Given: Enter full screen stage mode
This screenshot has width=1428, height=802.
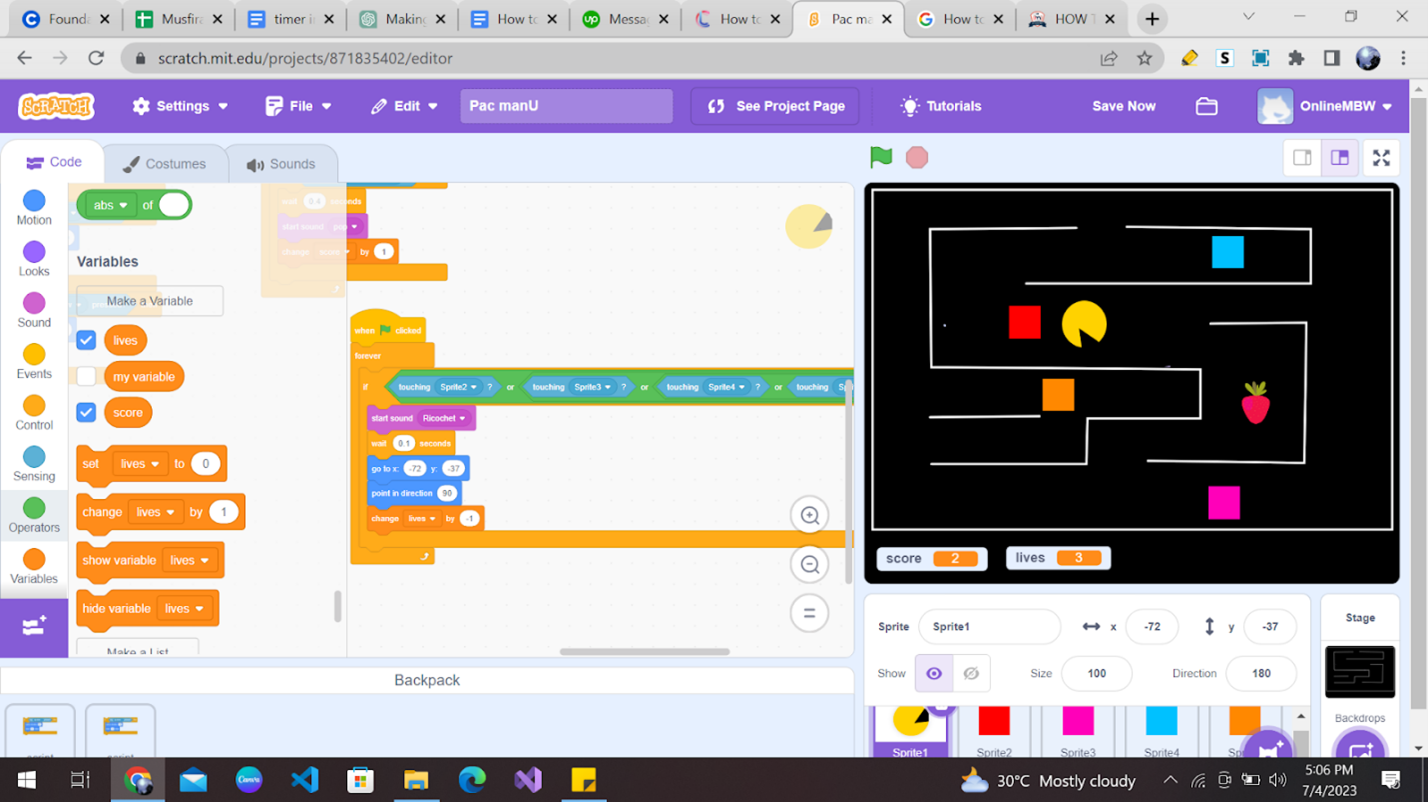Looking at the screenshot, I should [x=1381, y=158].
